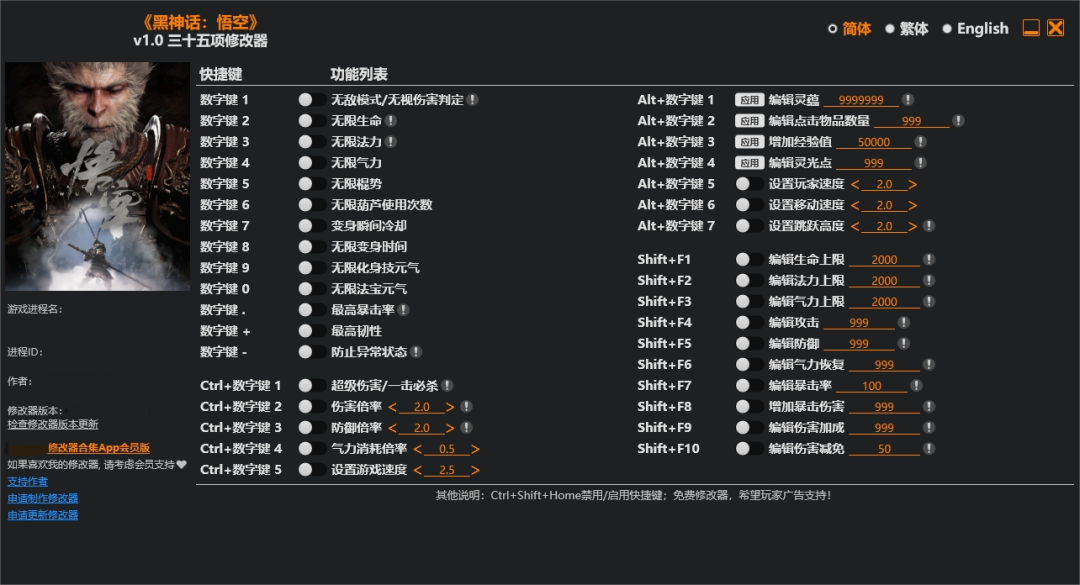Click info icon beside 编辑防御
Screen dimensions: 1080x585
tap(904, 344)
